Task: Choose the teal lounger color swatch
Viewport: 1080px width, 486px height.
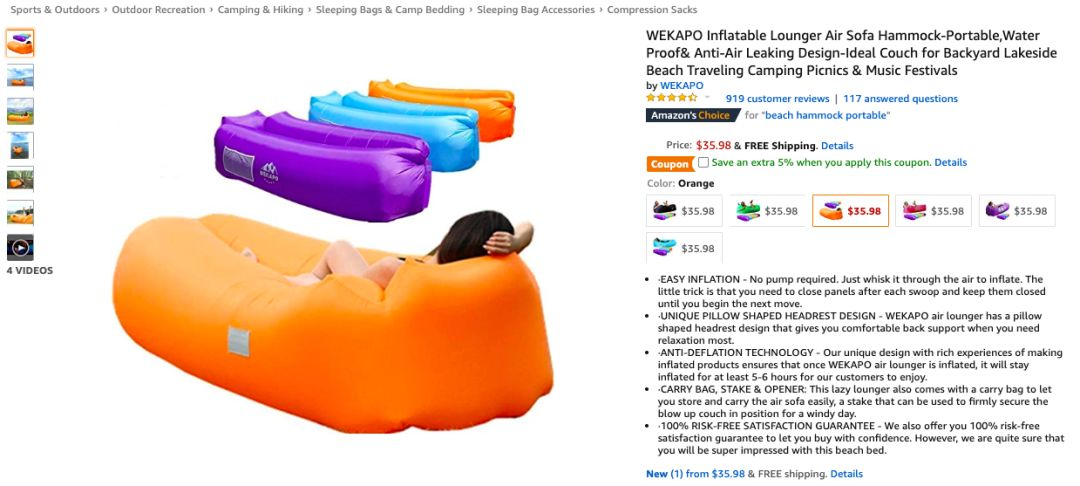Action: [x=684, y=248]
